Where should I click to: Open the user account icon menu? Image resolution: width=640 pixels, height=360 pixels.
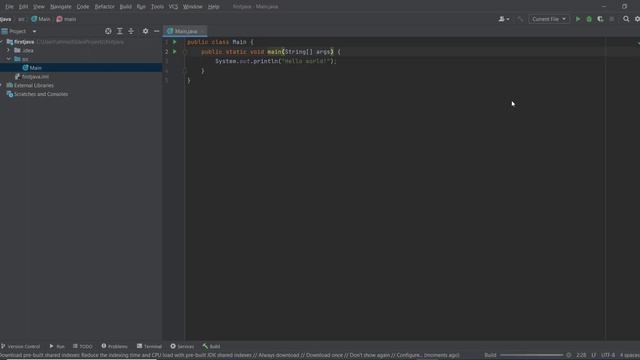click(504, 19)
